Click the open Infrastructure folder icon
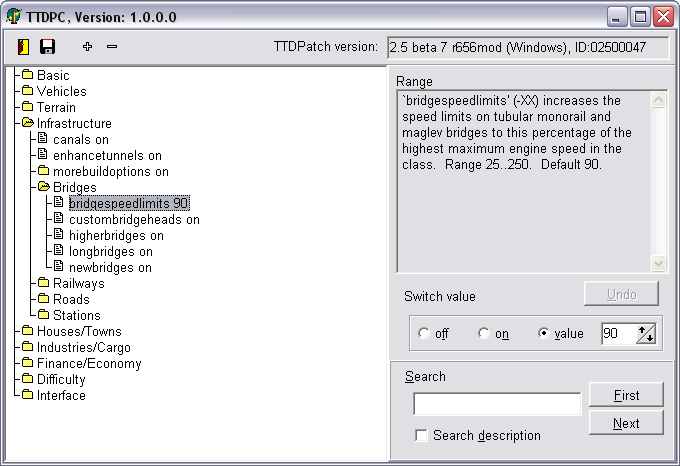This screenshot has width=680, height=466. [28, 123]
